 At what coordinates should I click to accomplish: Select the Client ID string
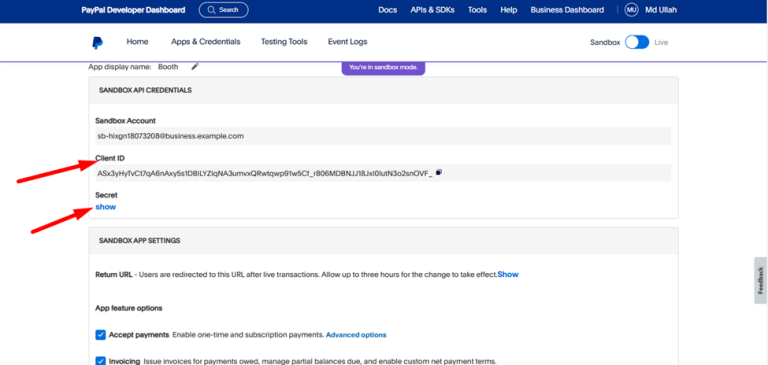[265, 172]
